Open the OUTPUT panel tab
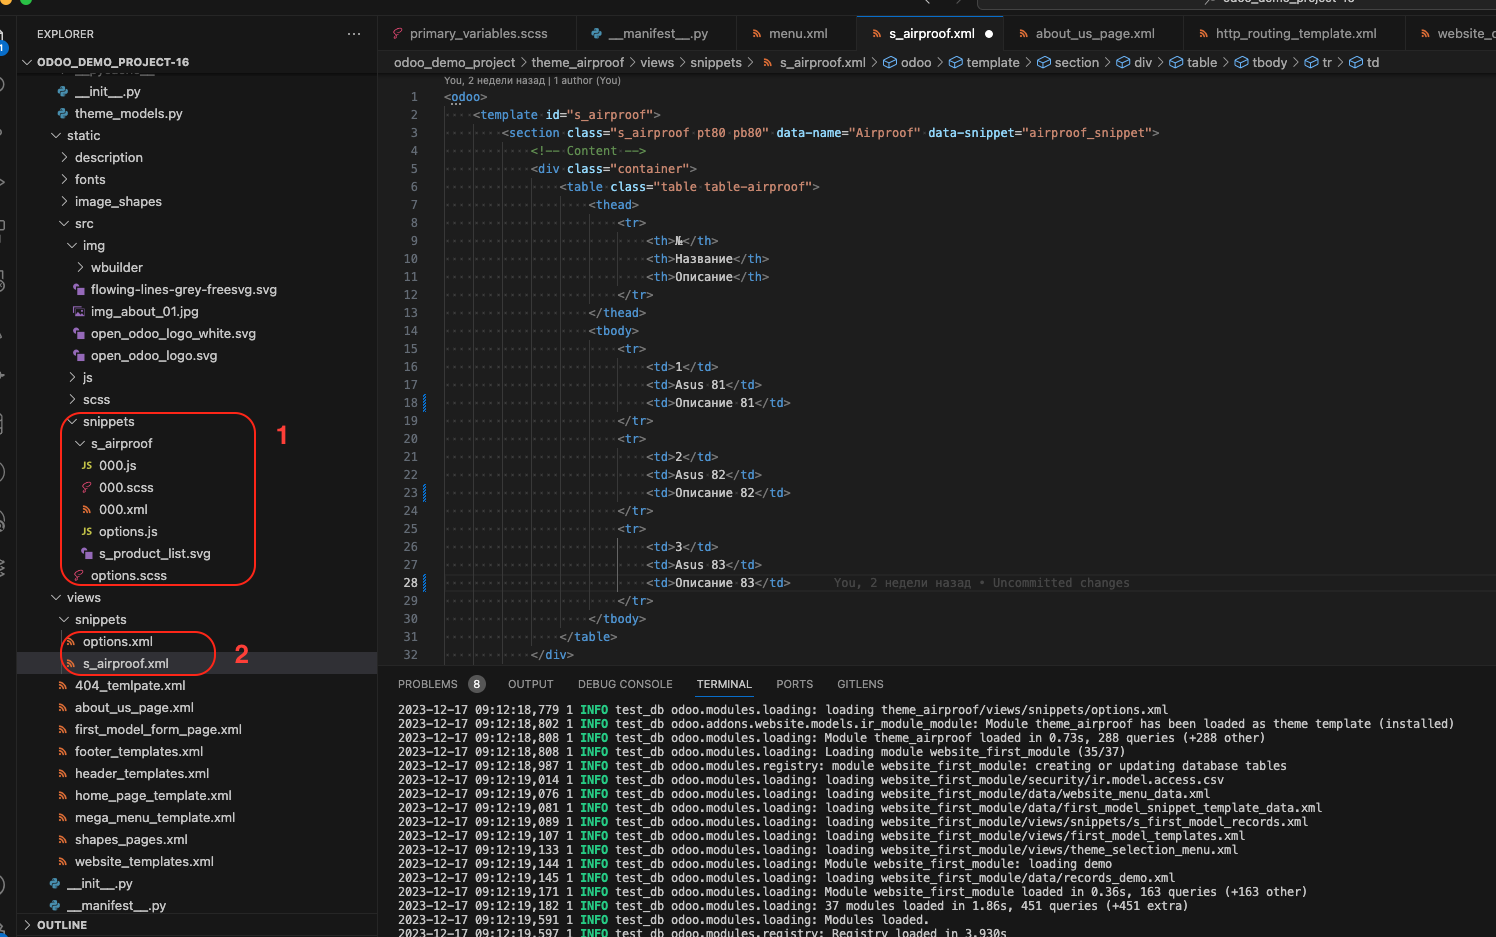Screen dimensions: 1496x937 click(530, 685)
